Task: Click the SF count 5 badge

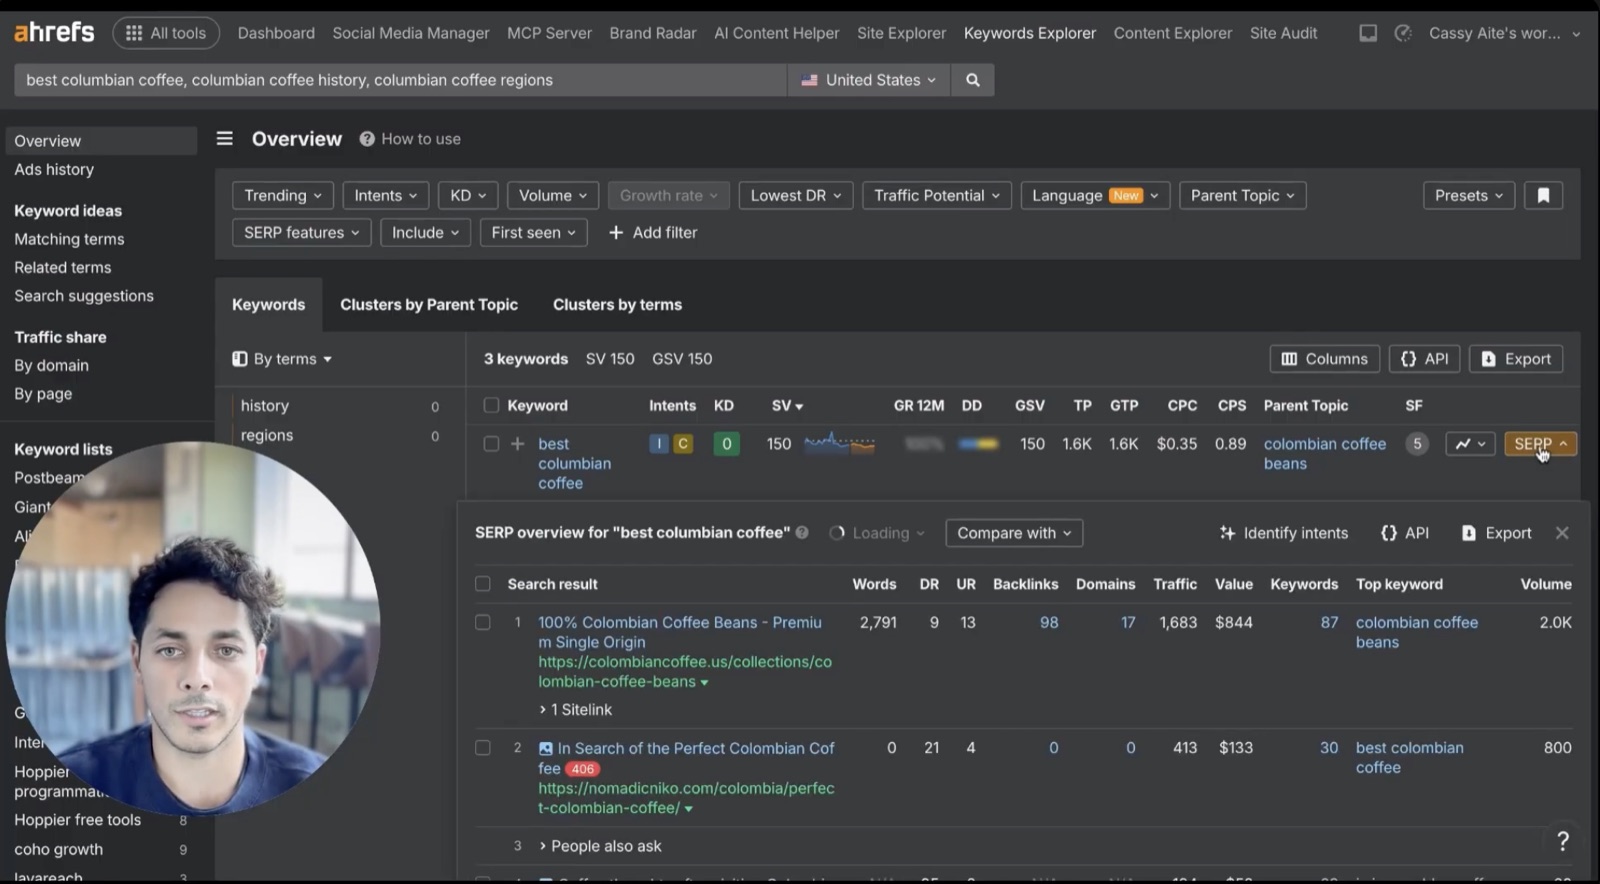Action: (1417, 444)
